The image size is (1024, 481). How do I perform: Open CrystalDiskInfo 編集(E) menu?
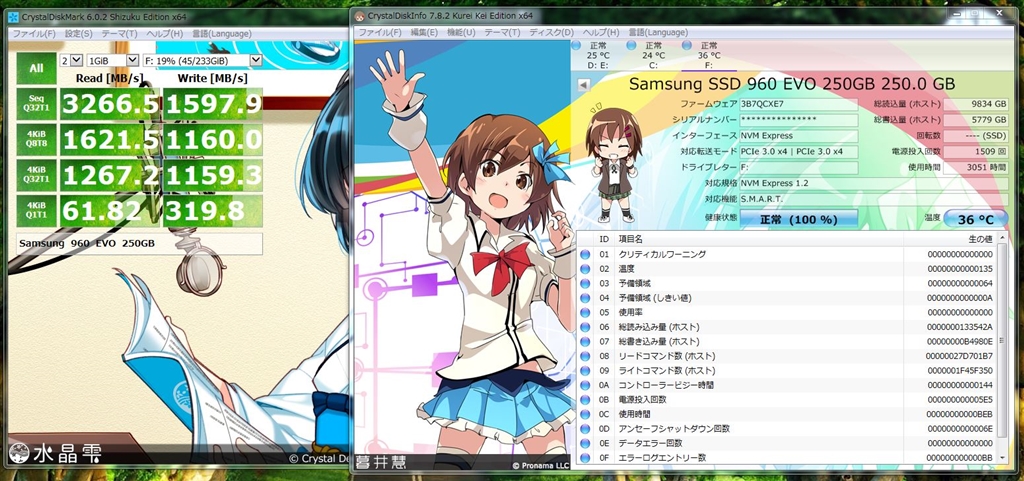424,32
